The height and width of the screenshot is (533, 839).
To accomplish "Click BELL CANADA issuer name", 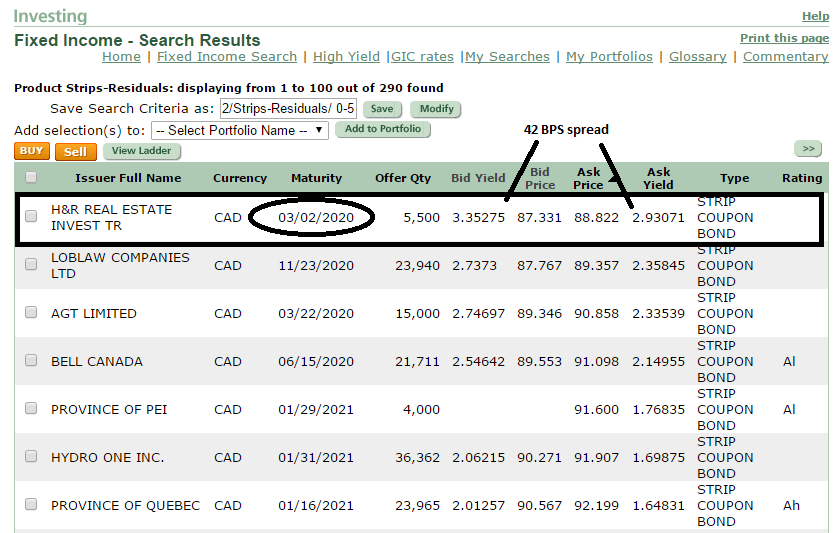I will (x=97, y=362).
